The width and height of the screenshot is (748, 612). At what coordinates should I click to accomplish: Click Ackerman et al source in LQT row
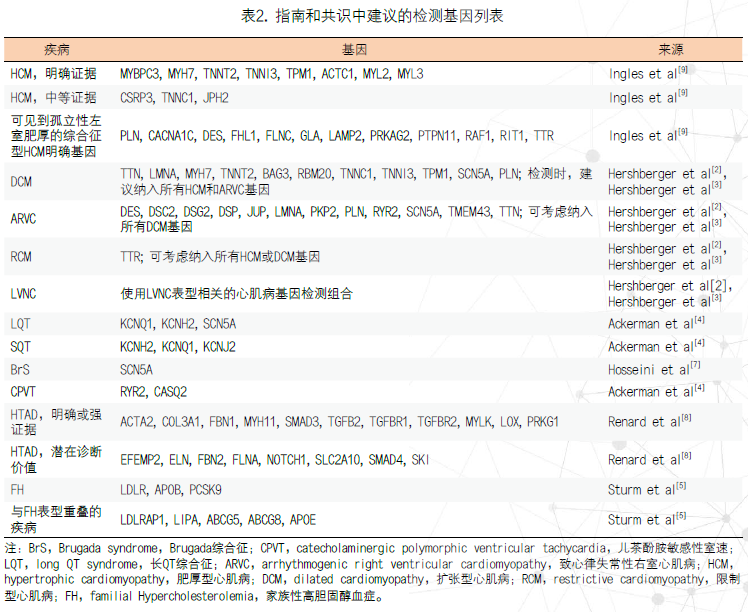[x=656, y=323]
